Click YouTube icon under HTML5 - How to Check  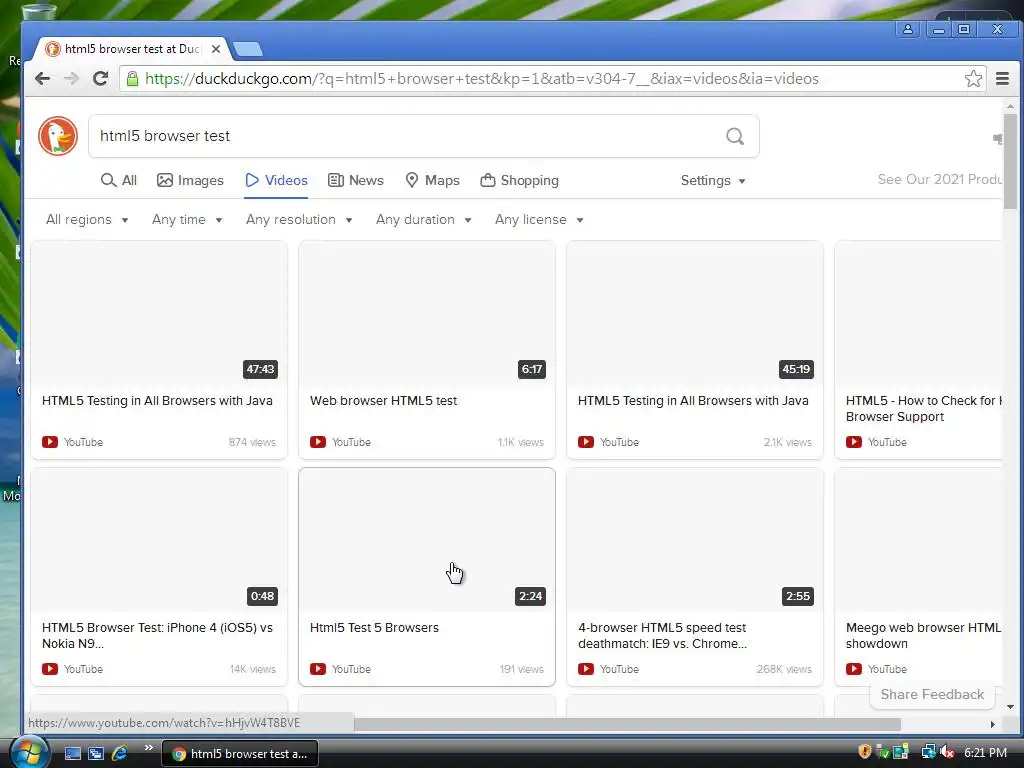pyautogui.click(x=854, y=442)
